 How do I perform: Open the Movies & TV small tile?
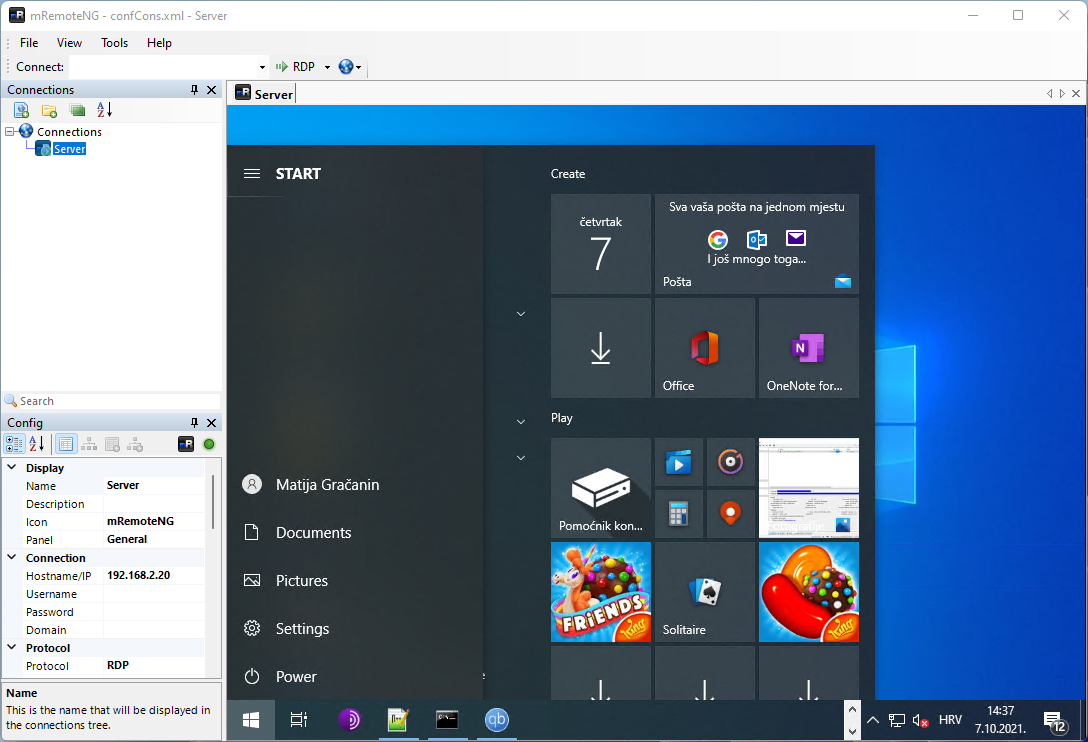click(x=679, y=462)
